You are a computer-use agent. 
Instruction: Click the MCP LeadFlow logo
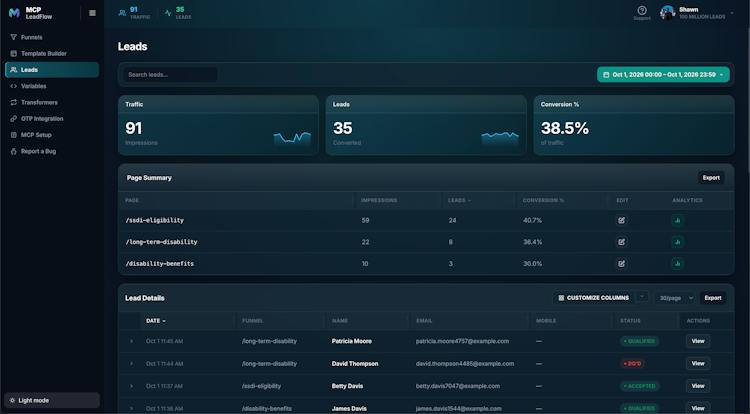click(x=31, y=13)
